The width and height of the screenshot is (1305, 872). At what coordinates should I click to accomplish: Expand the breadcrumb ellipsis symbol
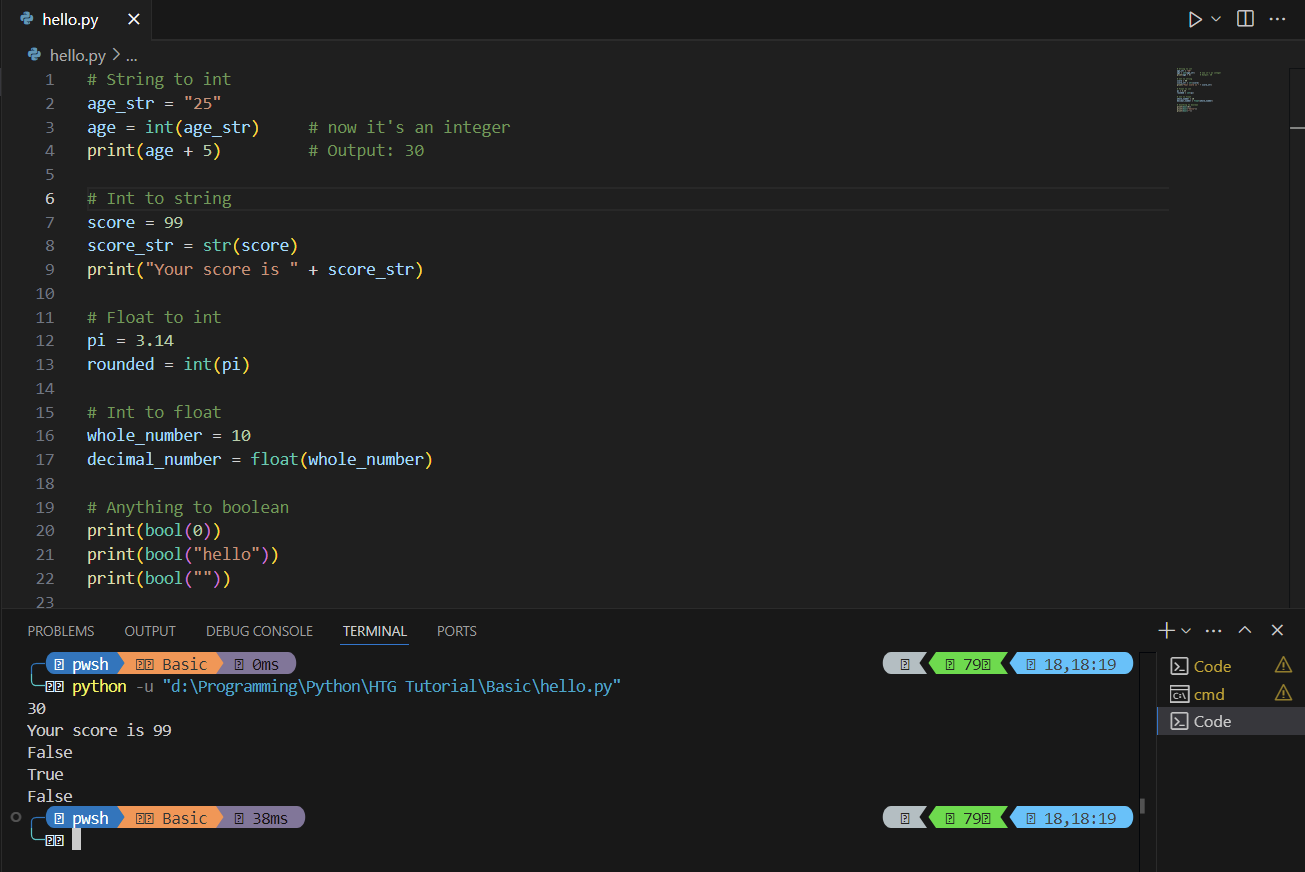click(x=131, y=56)
